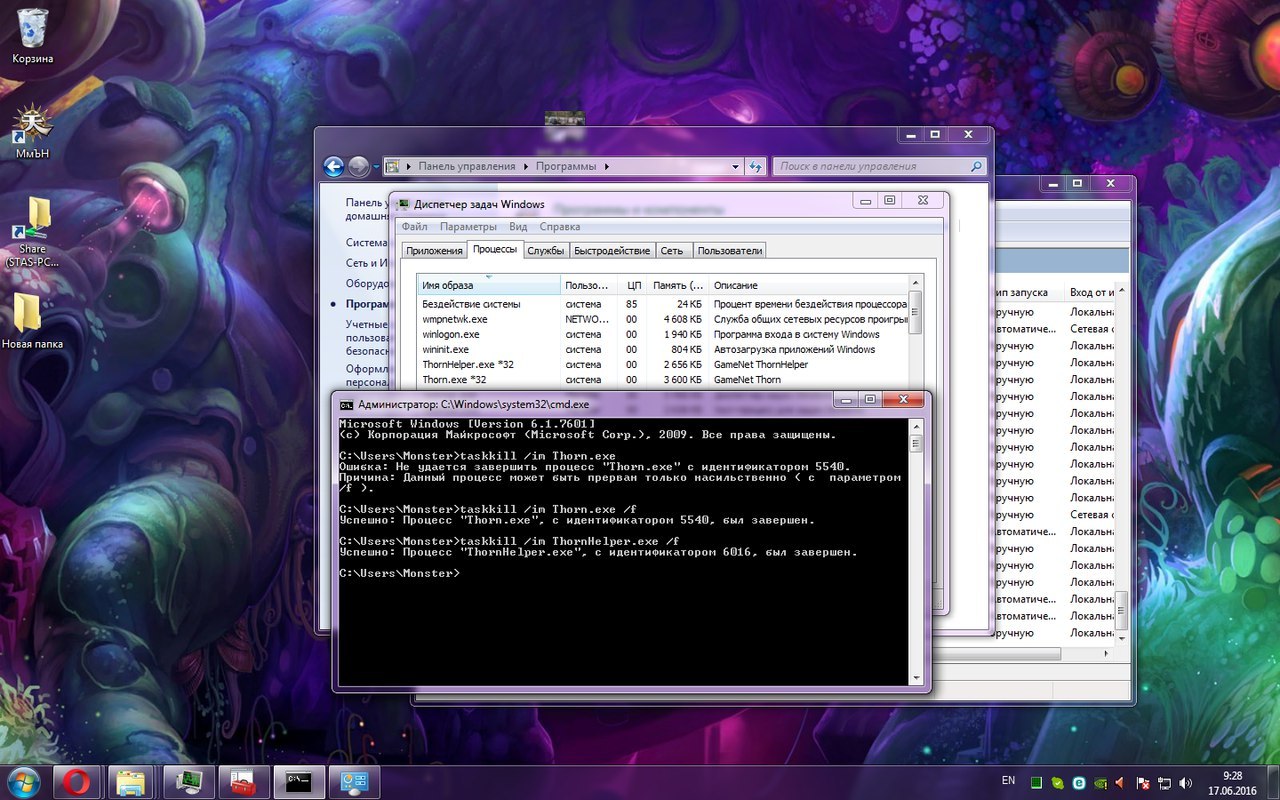Open the NVIDIA tray icon
Screen dimensions: 1280x800
(x=1100, y=782)
